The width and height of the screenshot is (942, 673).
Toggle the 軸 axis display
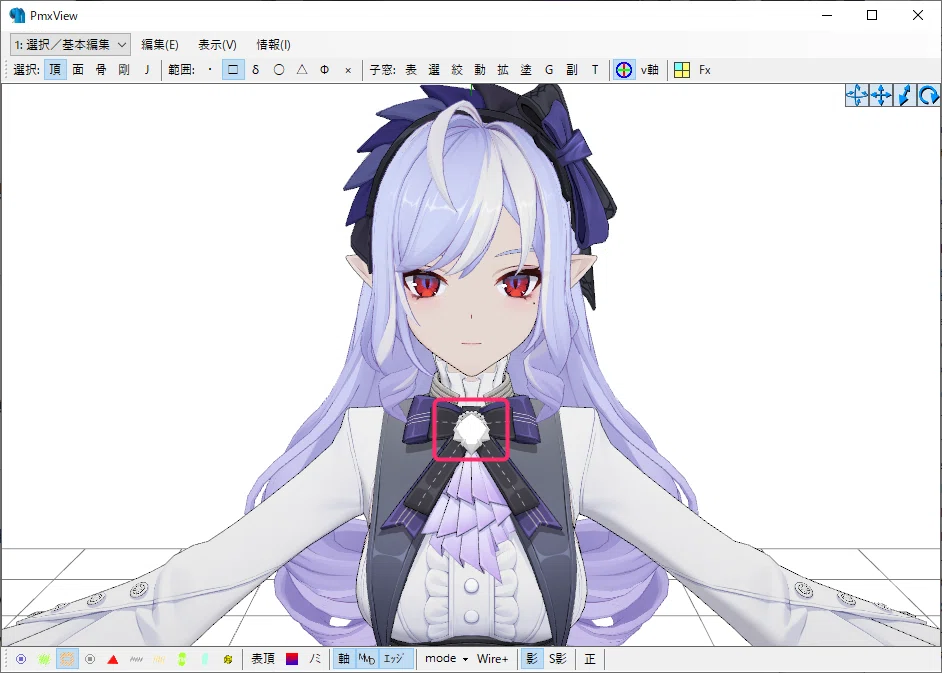344,659
